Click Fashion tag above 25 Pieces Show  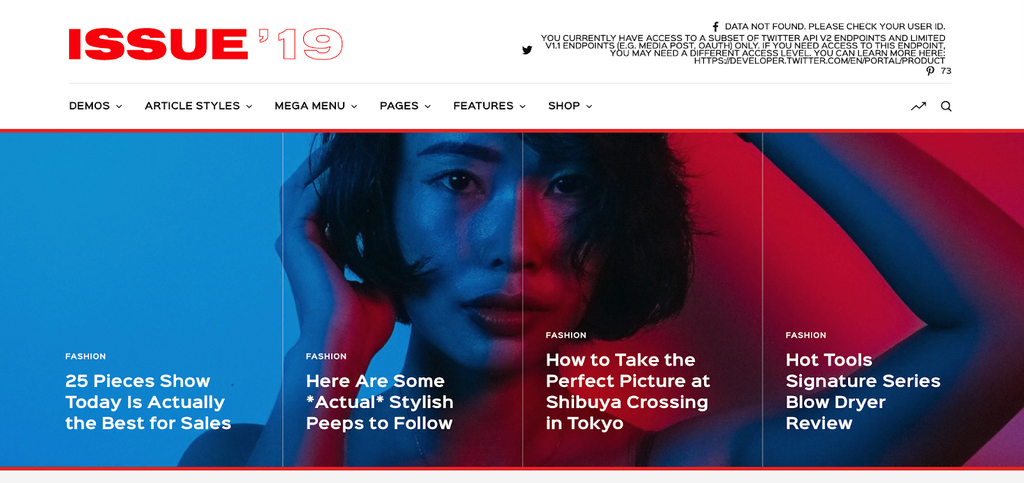86,356
